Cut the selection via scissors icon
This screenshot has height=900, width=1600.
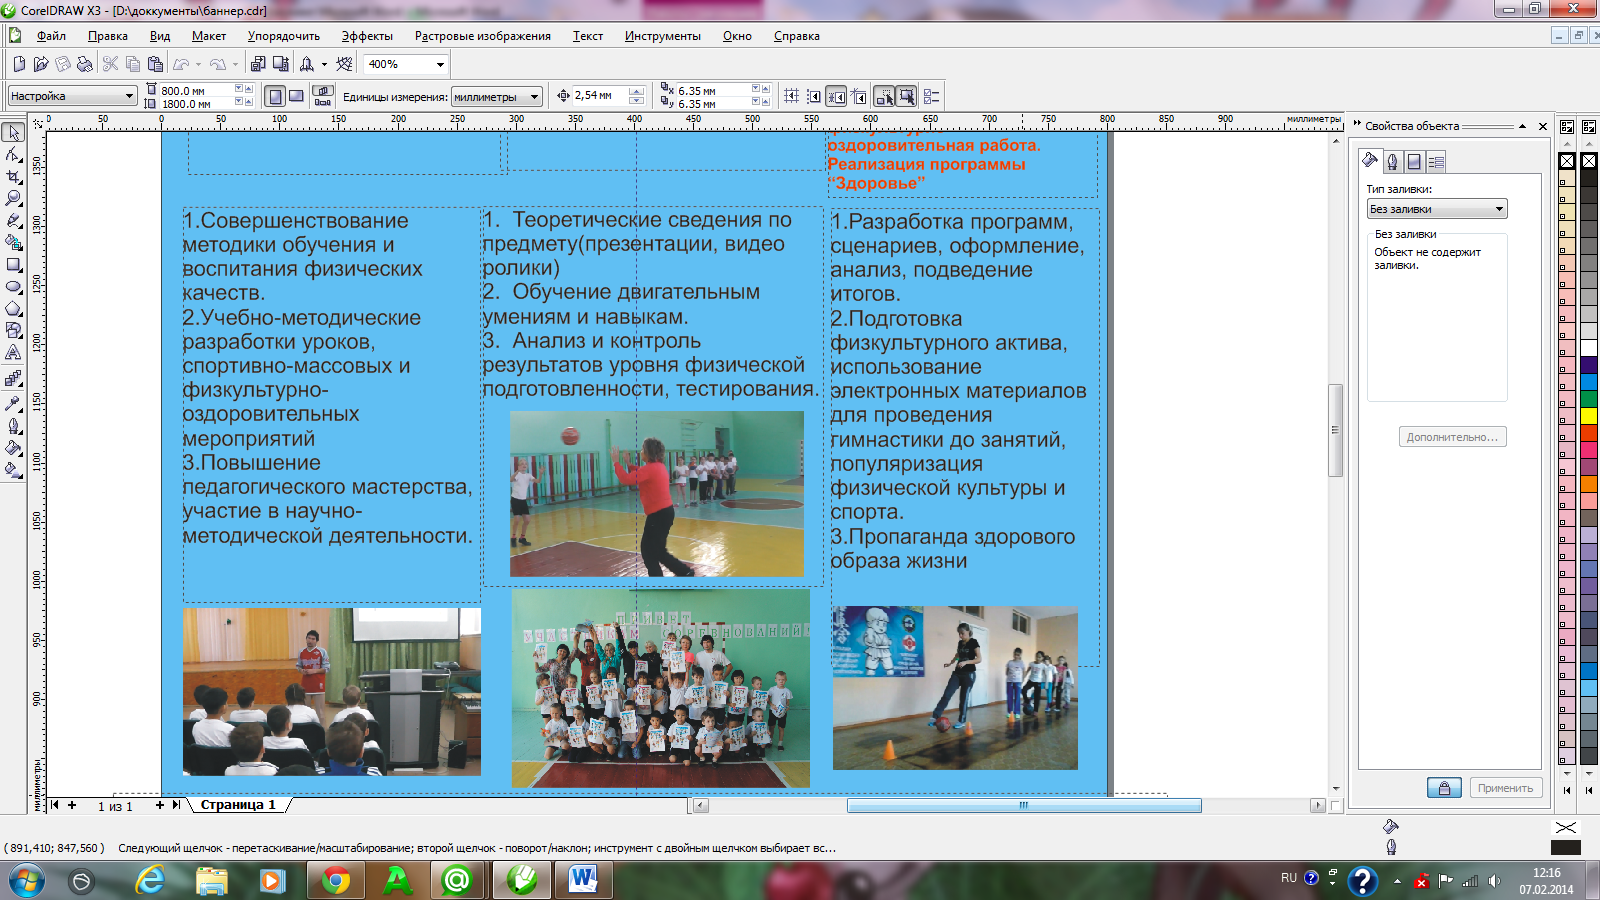(110, 64)
